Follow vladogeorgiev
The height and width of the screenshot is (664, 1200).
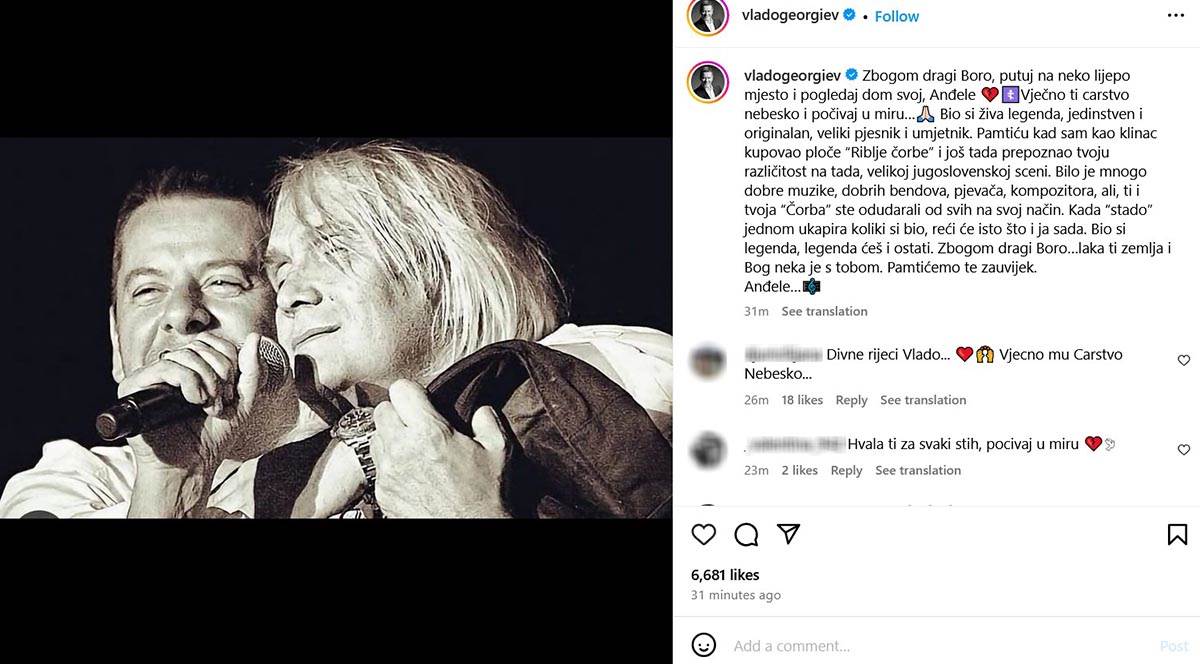tap(897, 16)
